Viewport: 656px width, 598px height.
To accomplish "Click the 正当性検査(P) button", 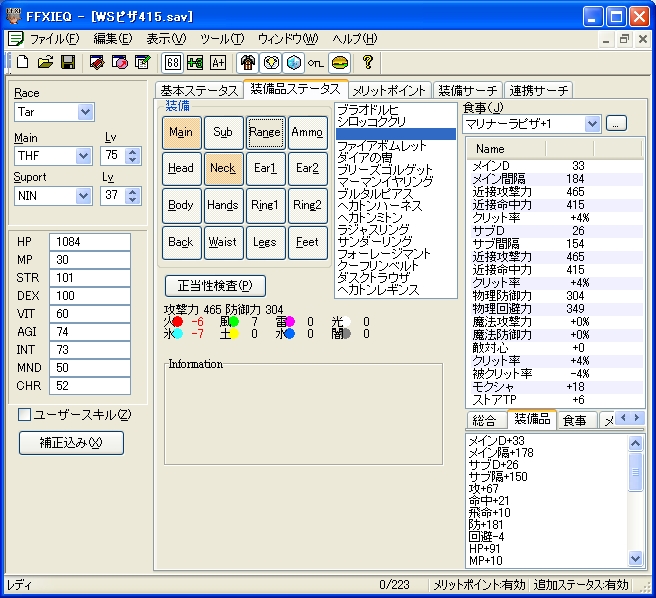I will pyautogui.click(x=215, y=286).
